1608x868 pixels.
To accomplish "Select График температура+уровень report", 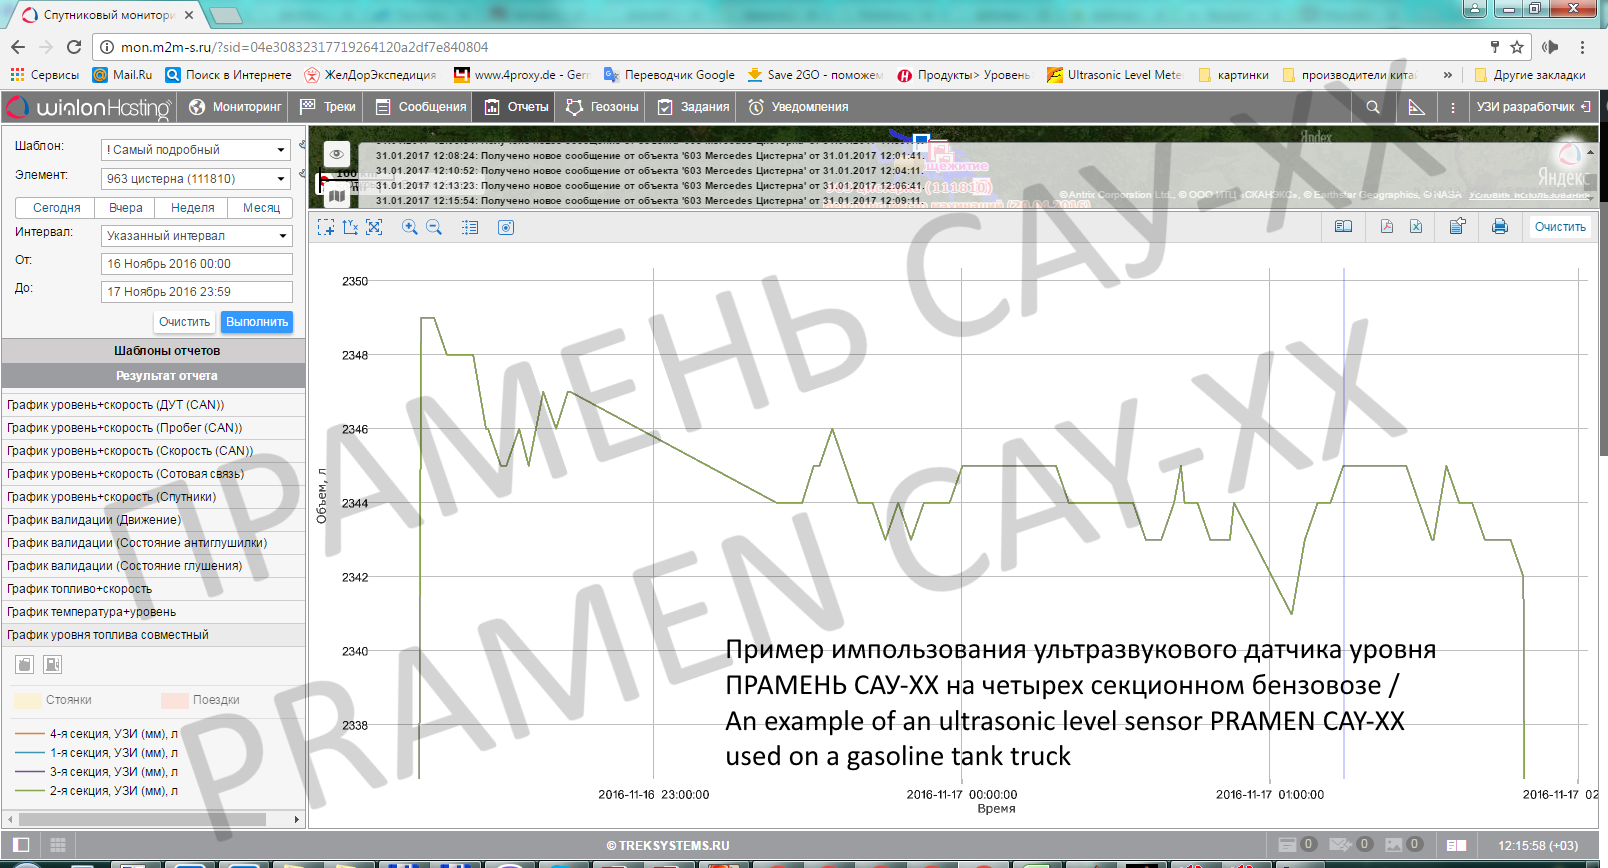I will point(92,612).
